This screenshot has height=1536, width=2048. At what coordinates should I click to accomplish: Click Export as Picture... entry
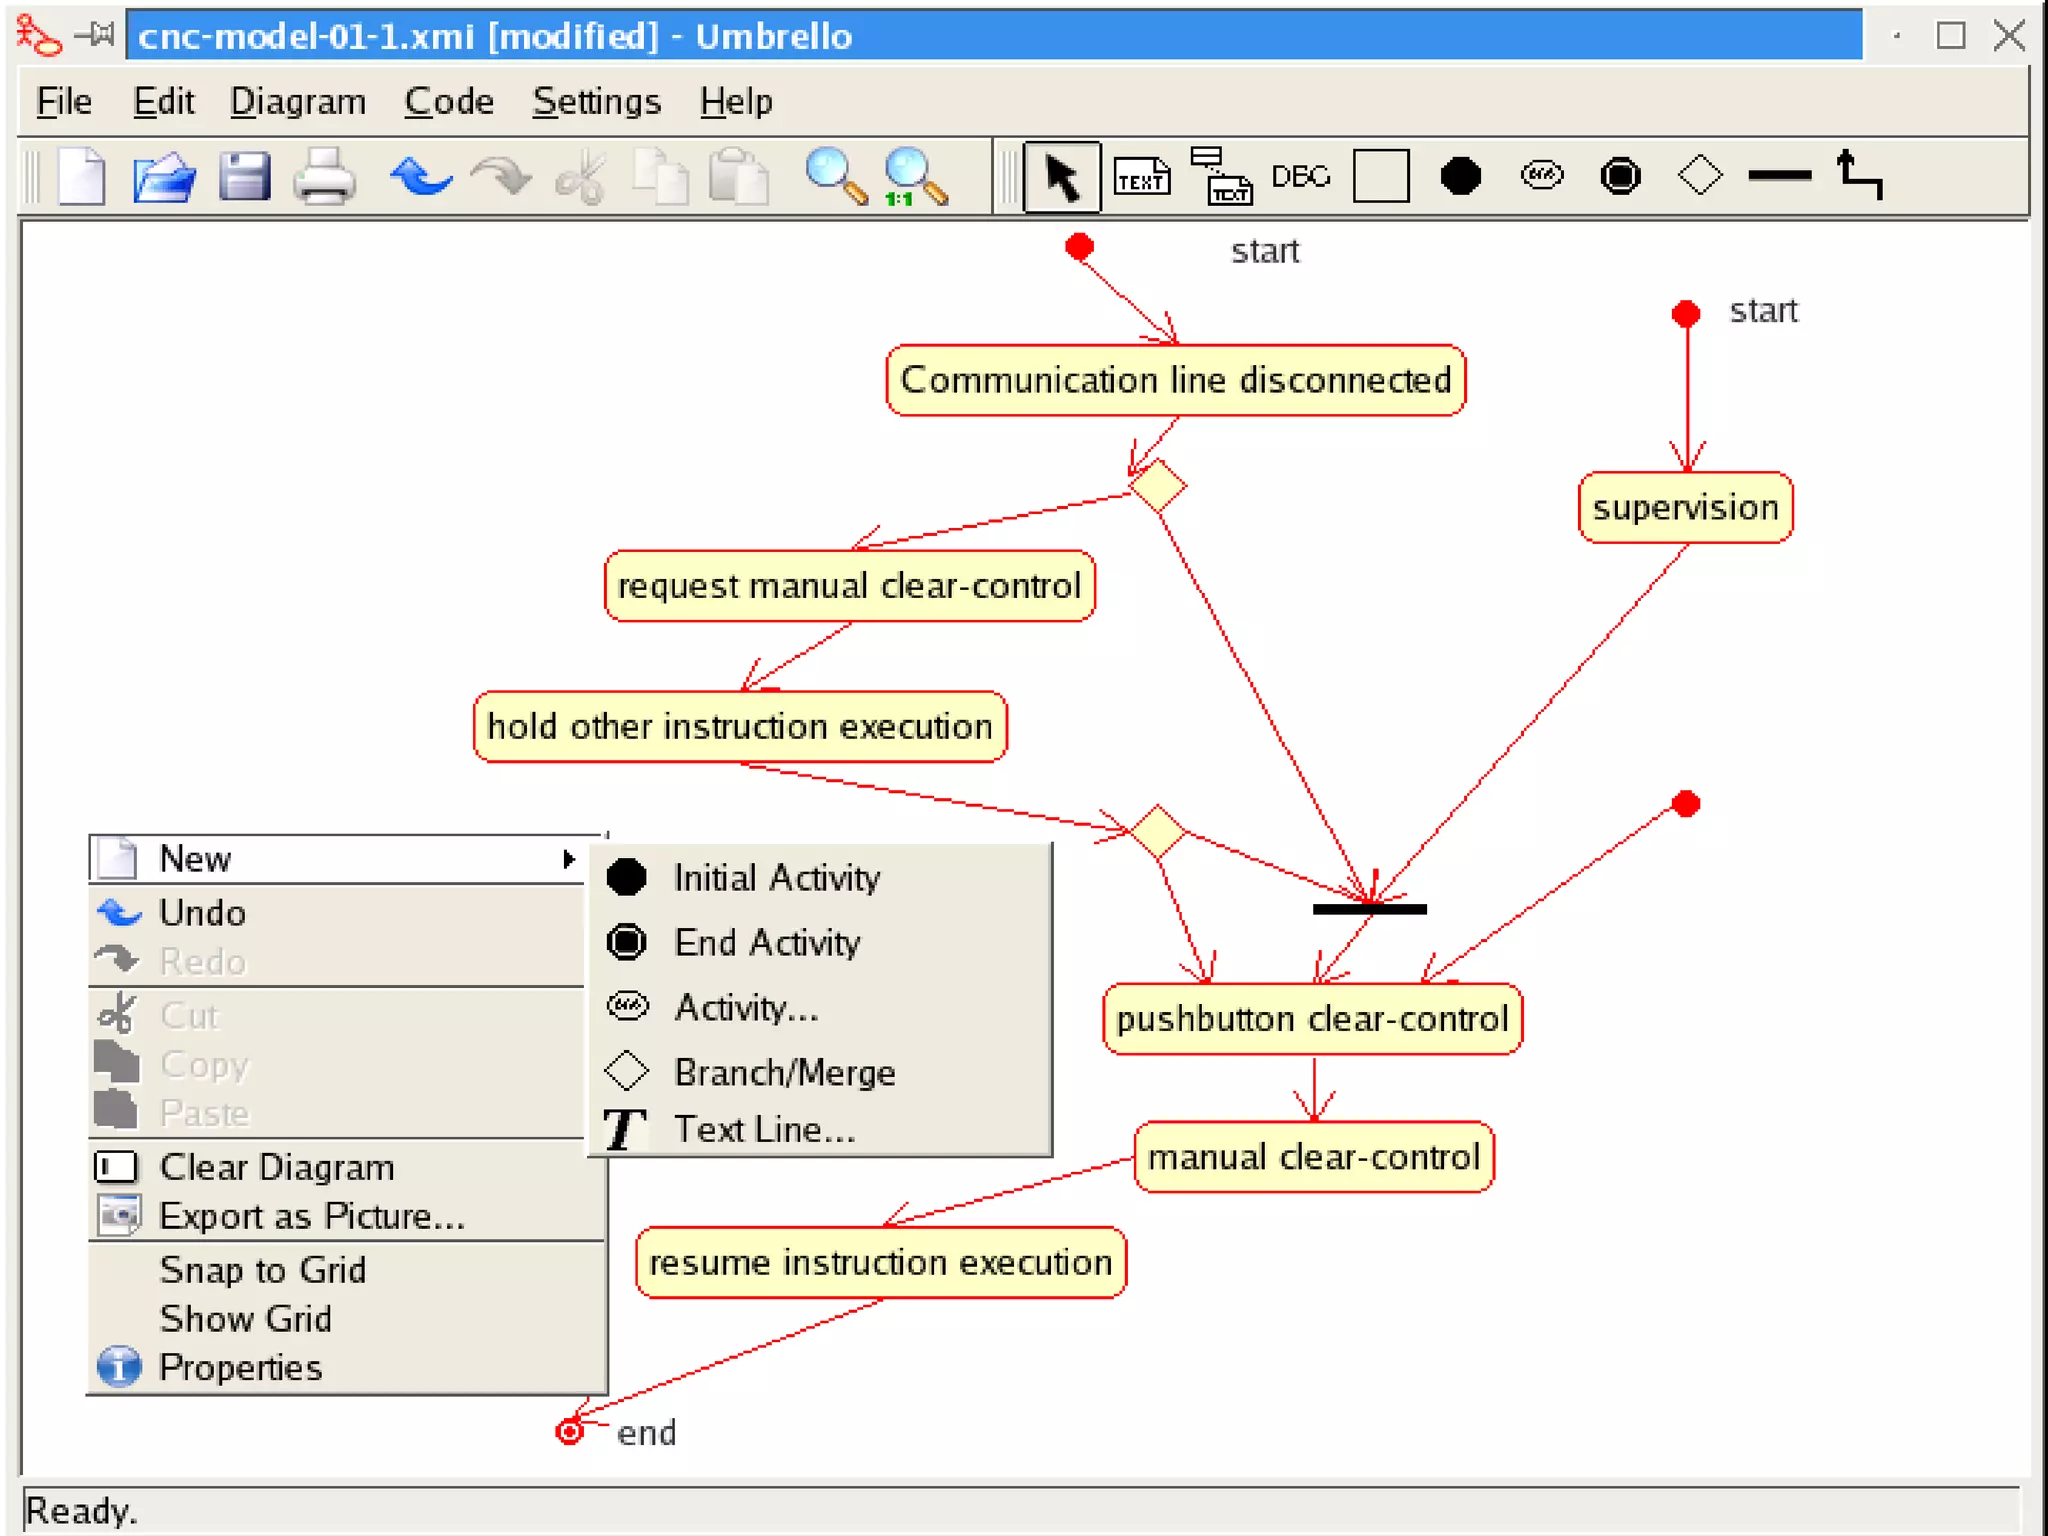[311, 1217]
